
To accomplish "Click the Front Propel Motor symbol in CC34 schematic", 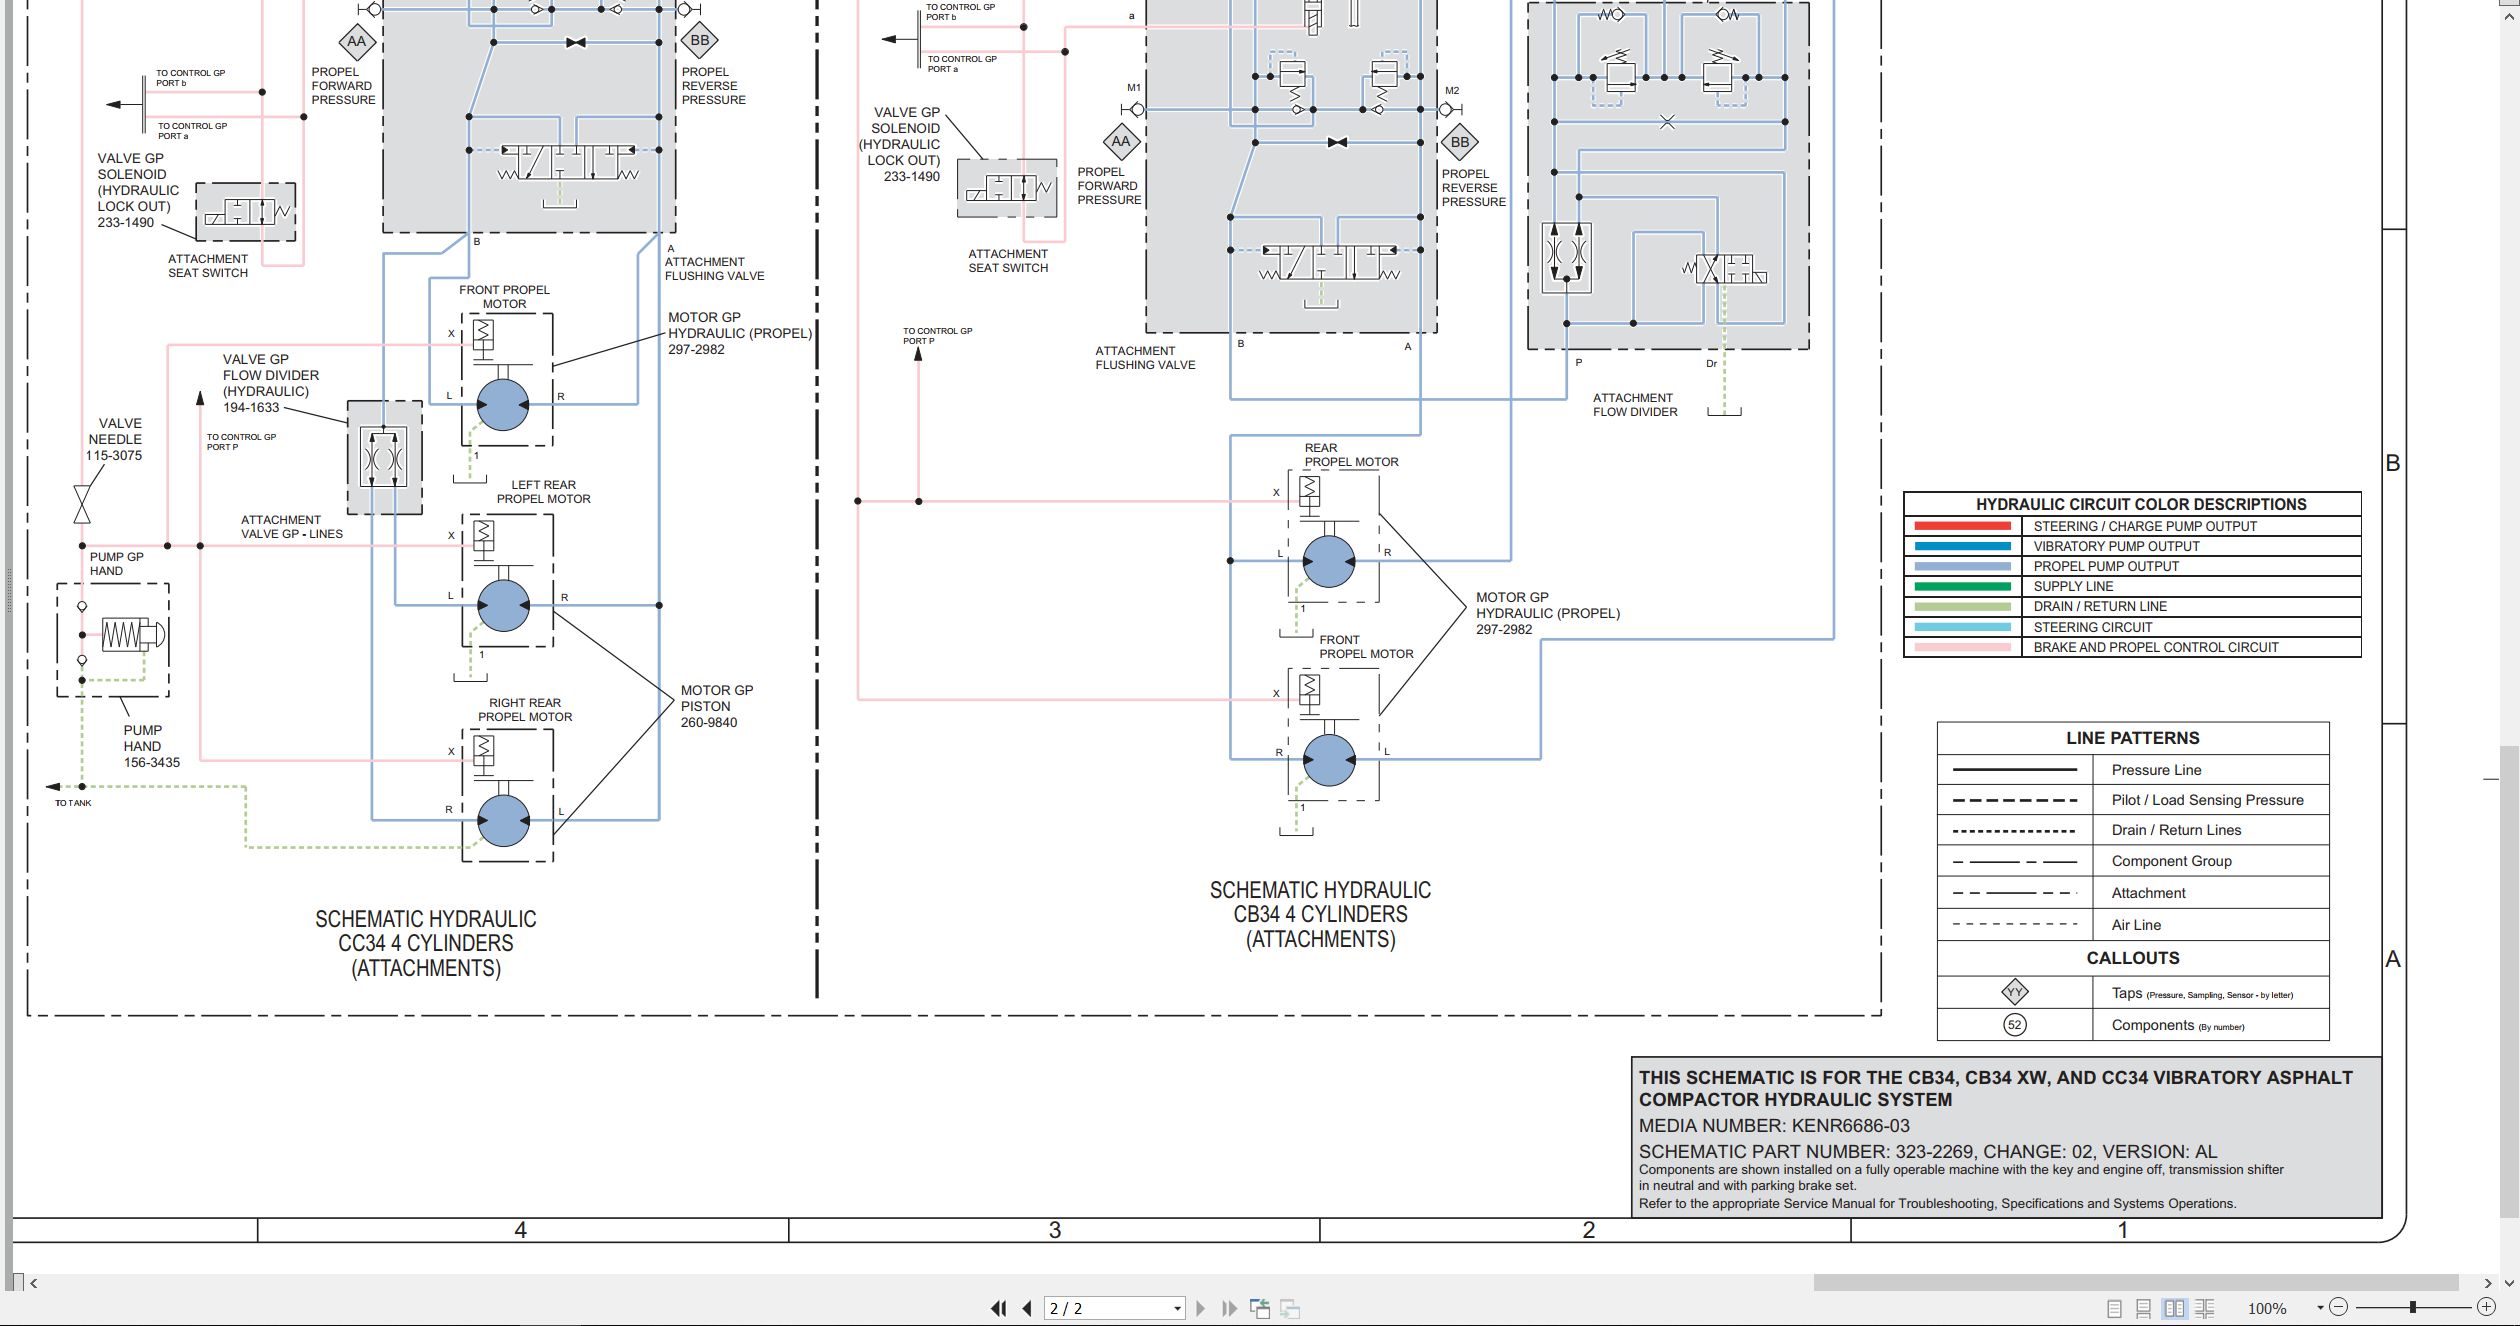I will click(x=503, y=405).
